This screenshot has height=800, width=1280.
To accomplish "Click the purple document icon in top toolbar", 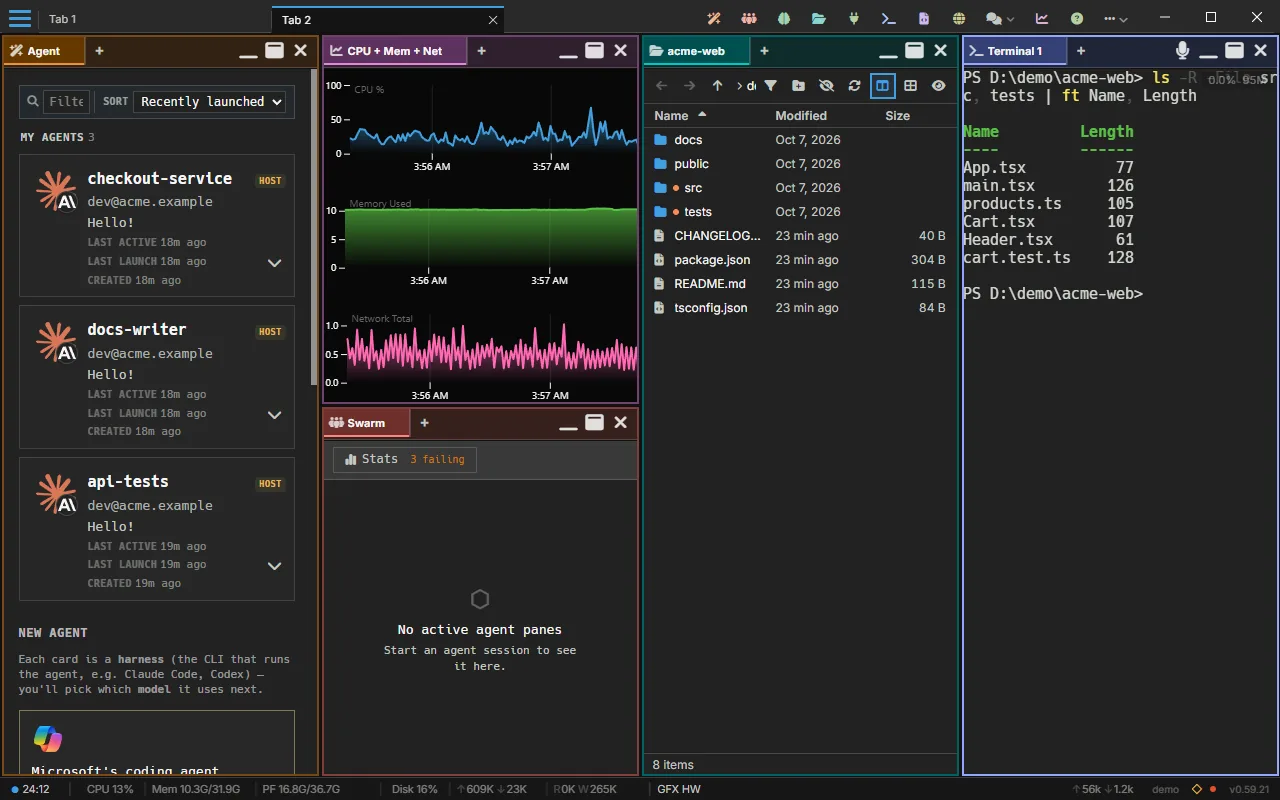I will point(923,18).
